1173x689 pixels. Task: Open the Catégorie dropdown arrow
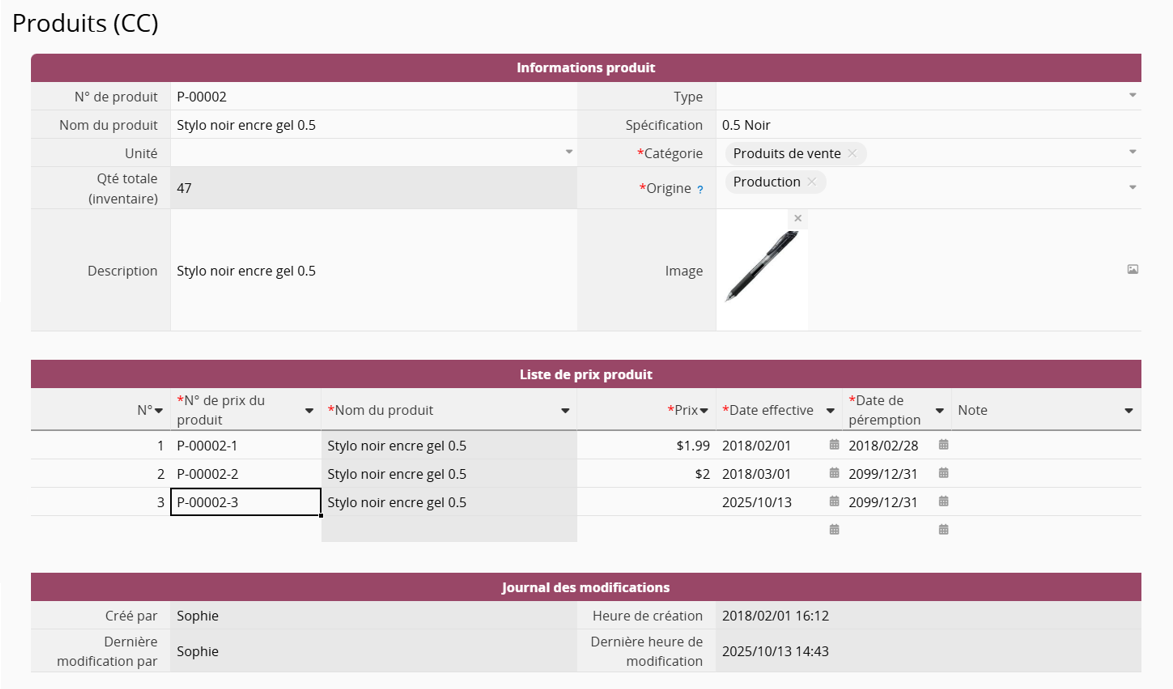pos(1132,153)
